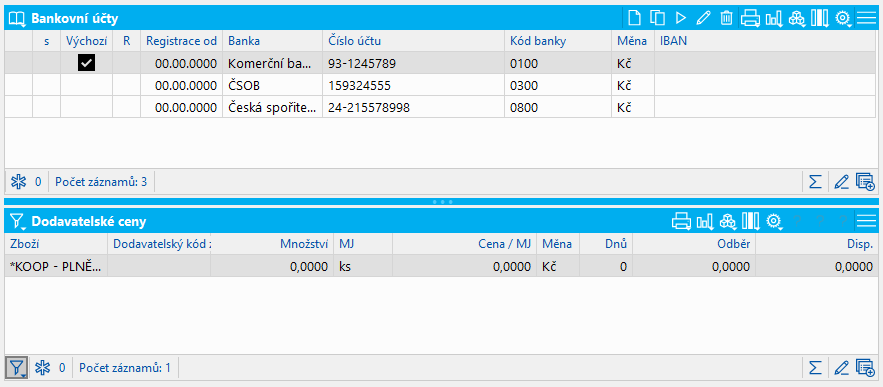
Task: Click the Výchozí column header
Action: [x=86, y=41]
